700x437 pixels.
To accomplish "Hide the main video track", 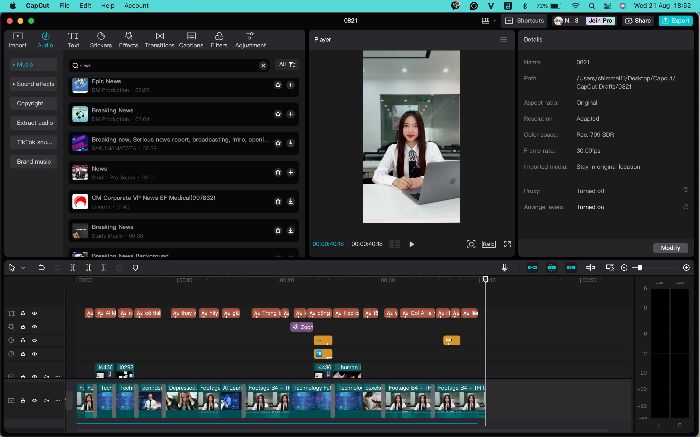I will 34,400.
